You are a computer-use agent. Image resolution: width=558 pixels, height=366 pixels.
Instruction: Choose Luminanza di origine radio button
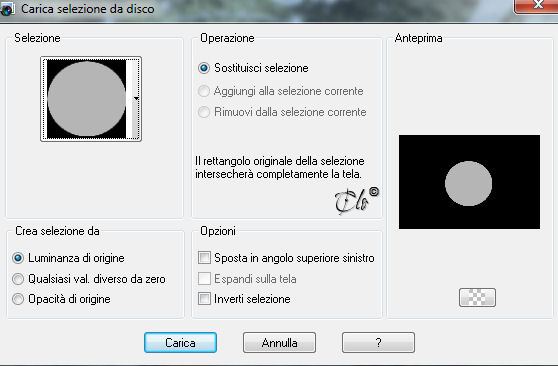[x=18, y=258]
